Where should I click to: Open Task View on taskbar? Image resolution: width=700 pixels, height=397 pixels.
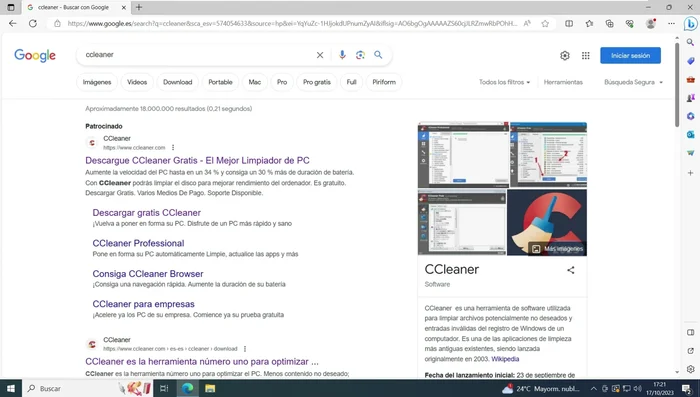click(x=164, y=388)
